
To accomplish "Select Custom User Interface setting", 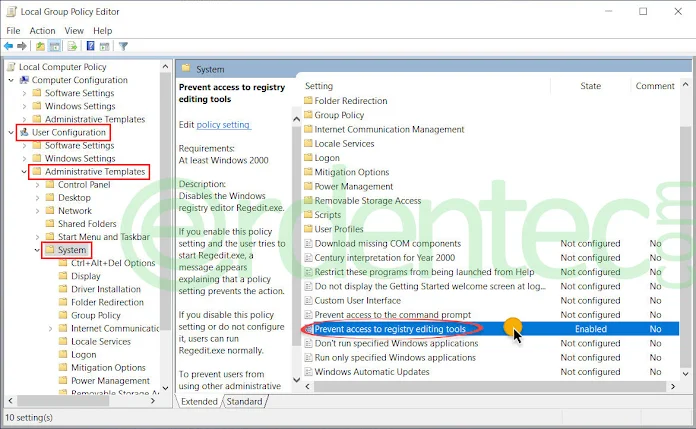I will click(x=357, y=301).
